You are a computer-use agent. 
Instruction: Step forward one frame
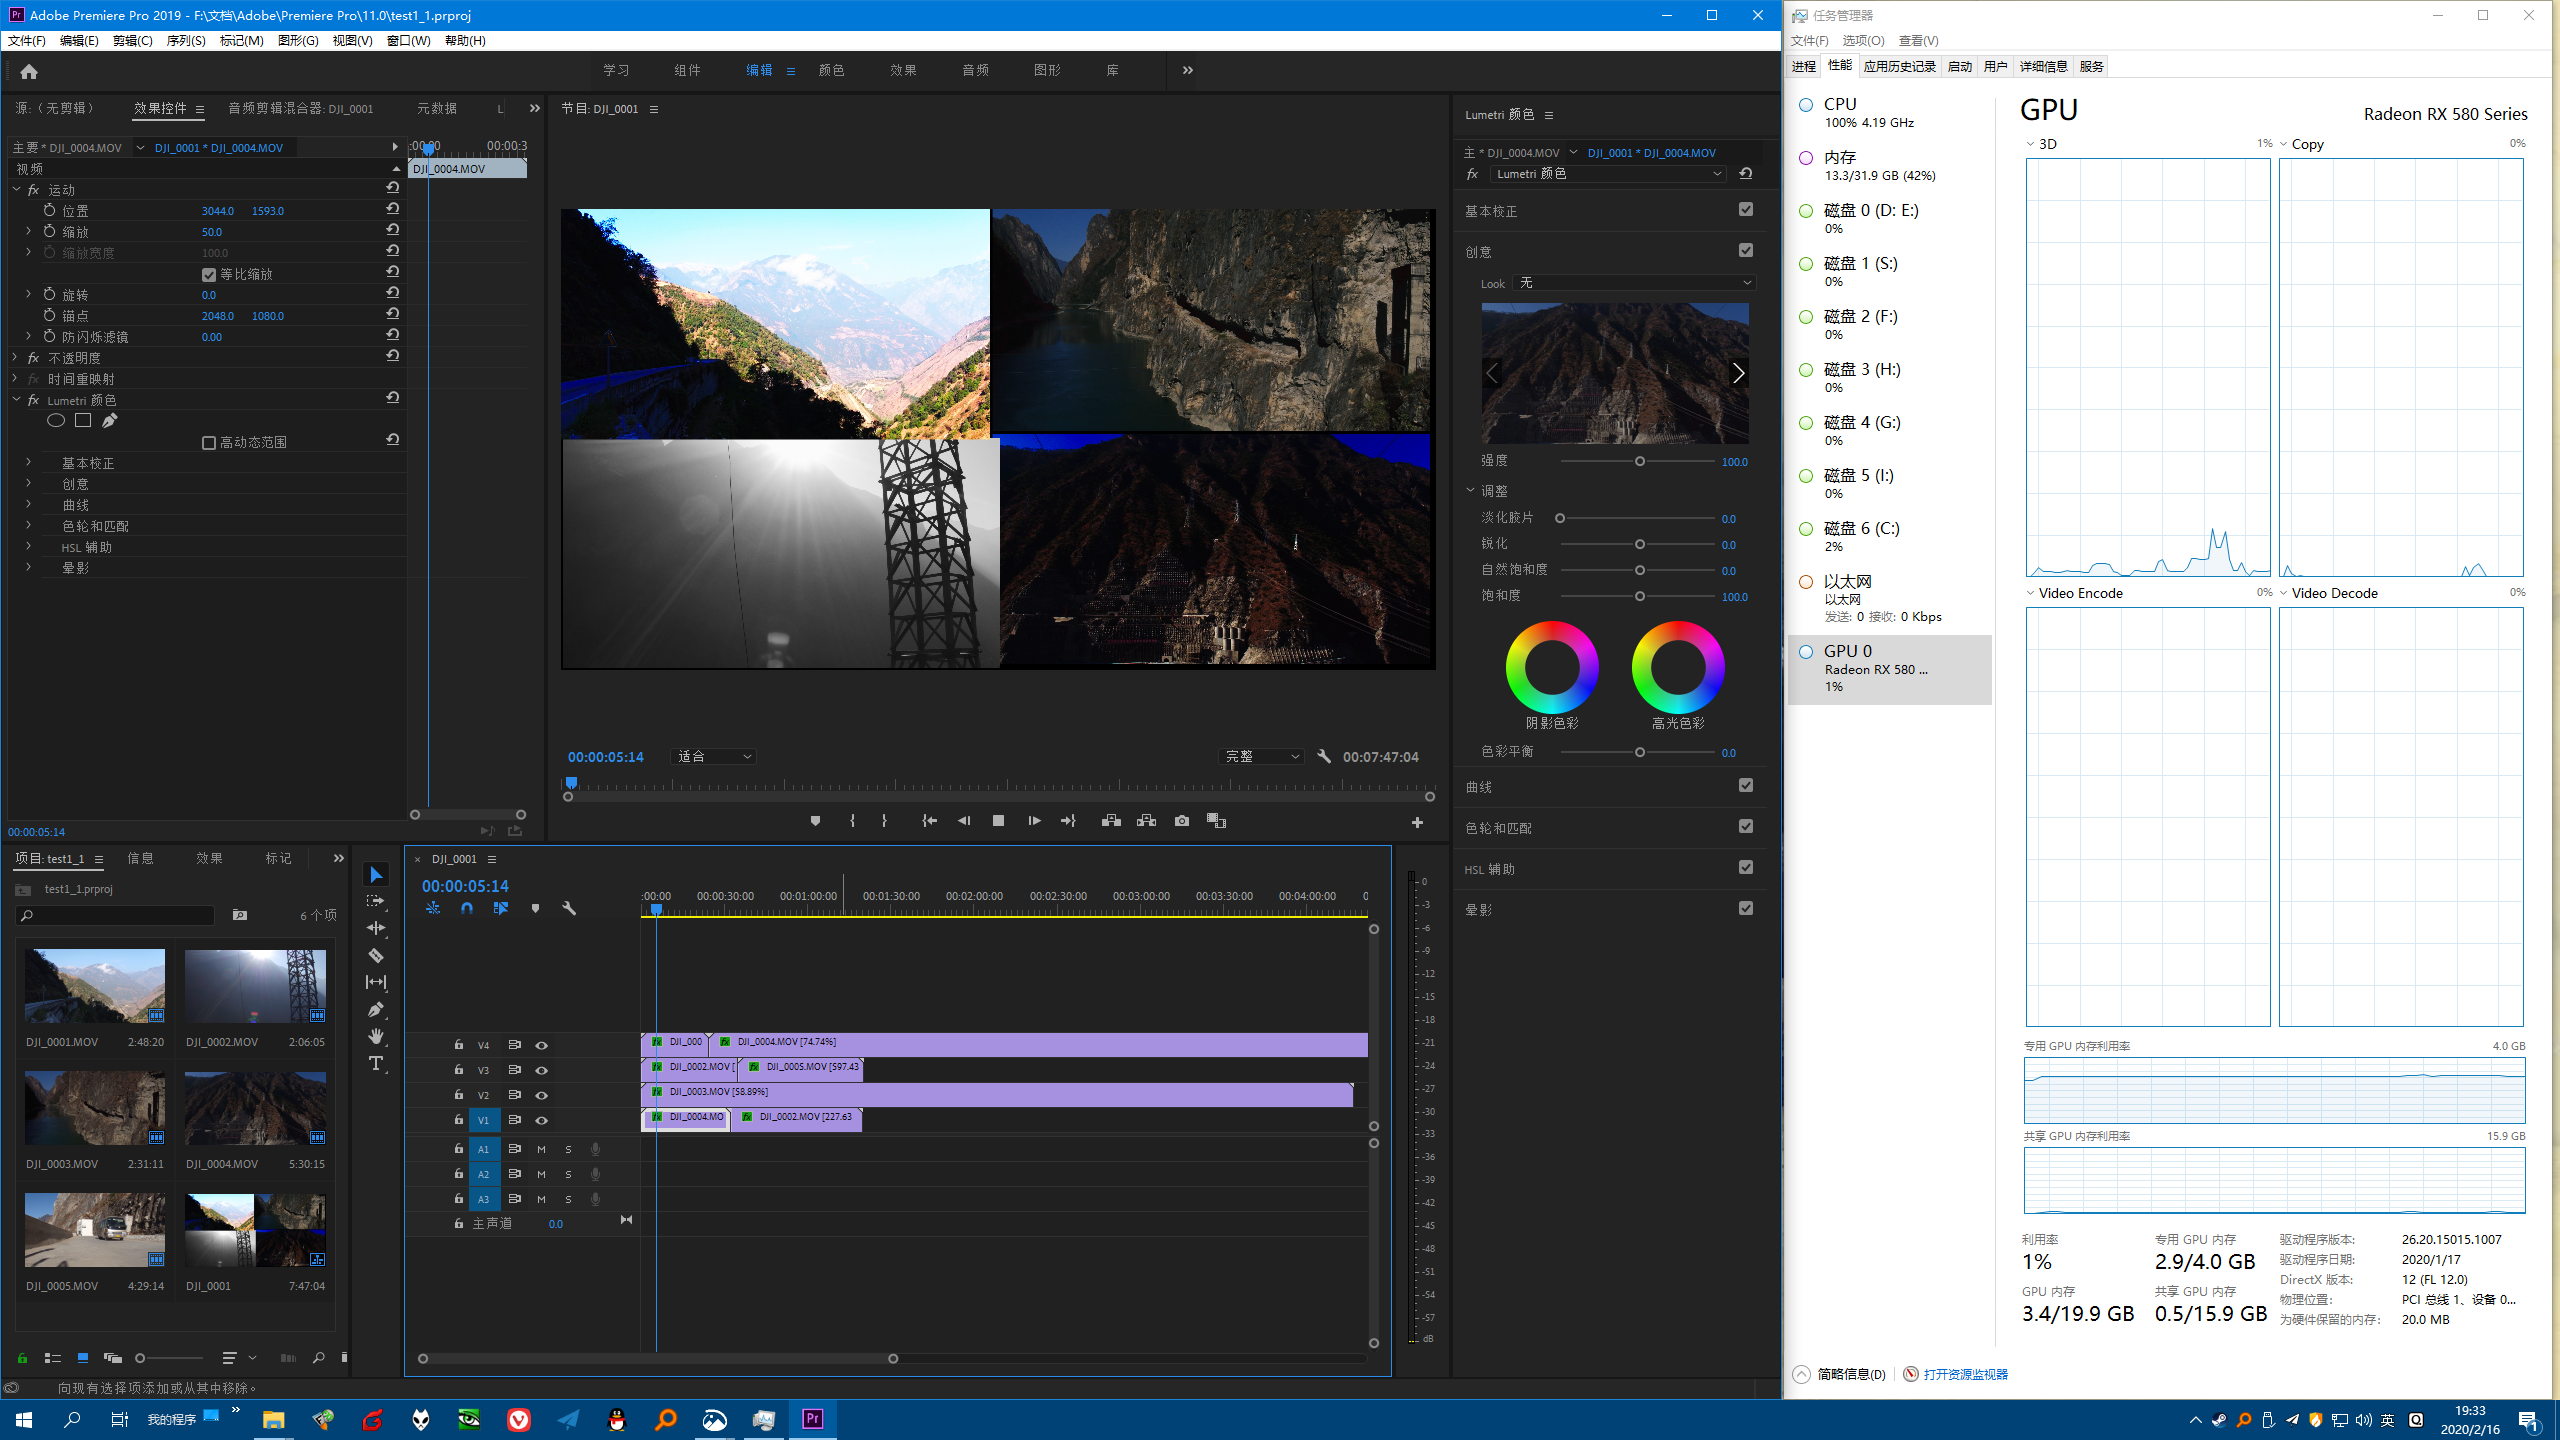(x=1034, y=821)
